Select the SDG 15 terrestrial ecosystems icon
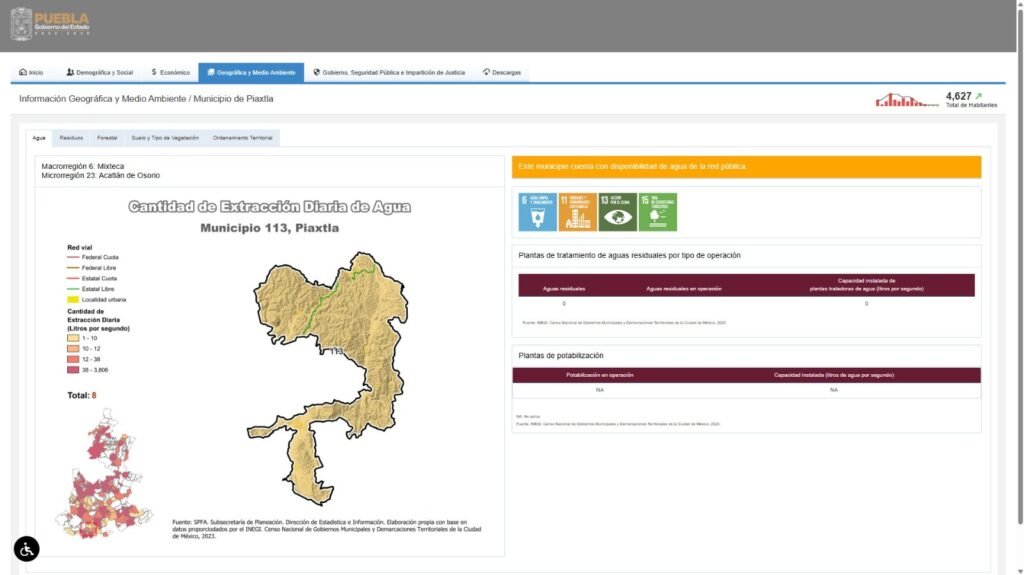 pos(657,212)
